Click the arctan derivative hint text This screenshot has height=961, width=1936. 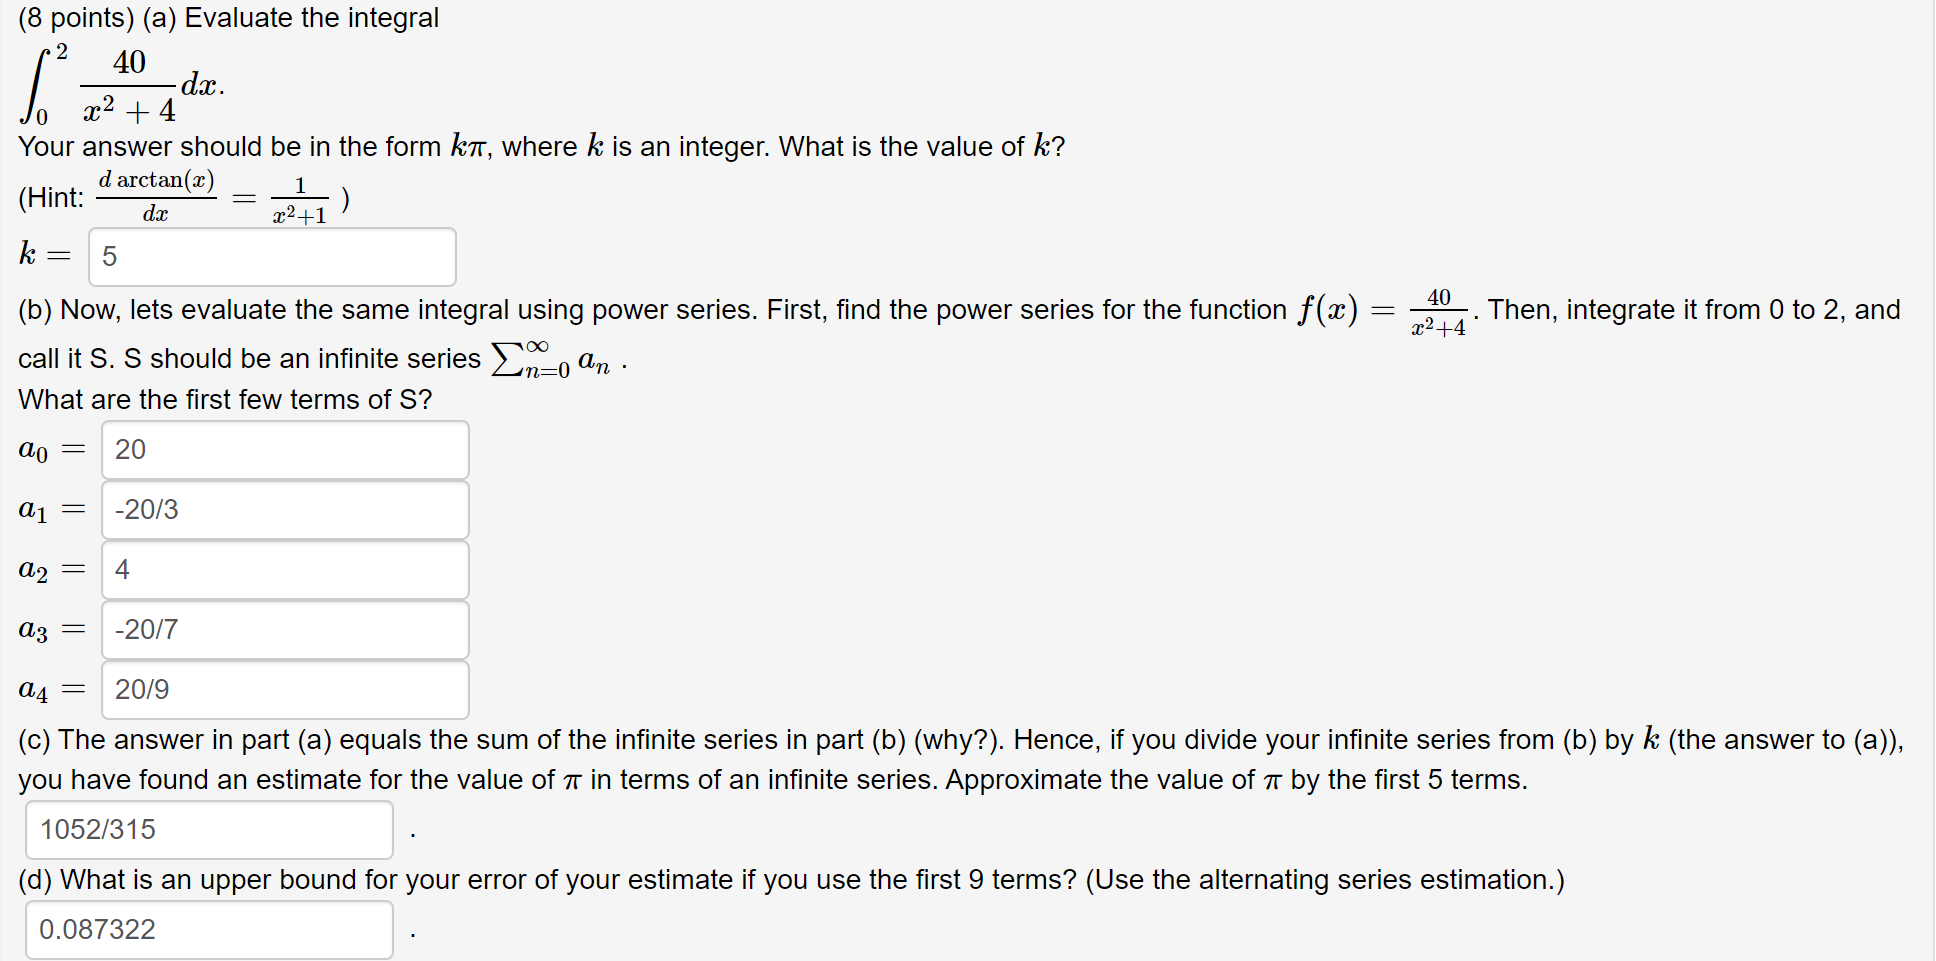180,196
